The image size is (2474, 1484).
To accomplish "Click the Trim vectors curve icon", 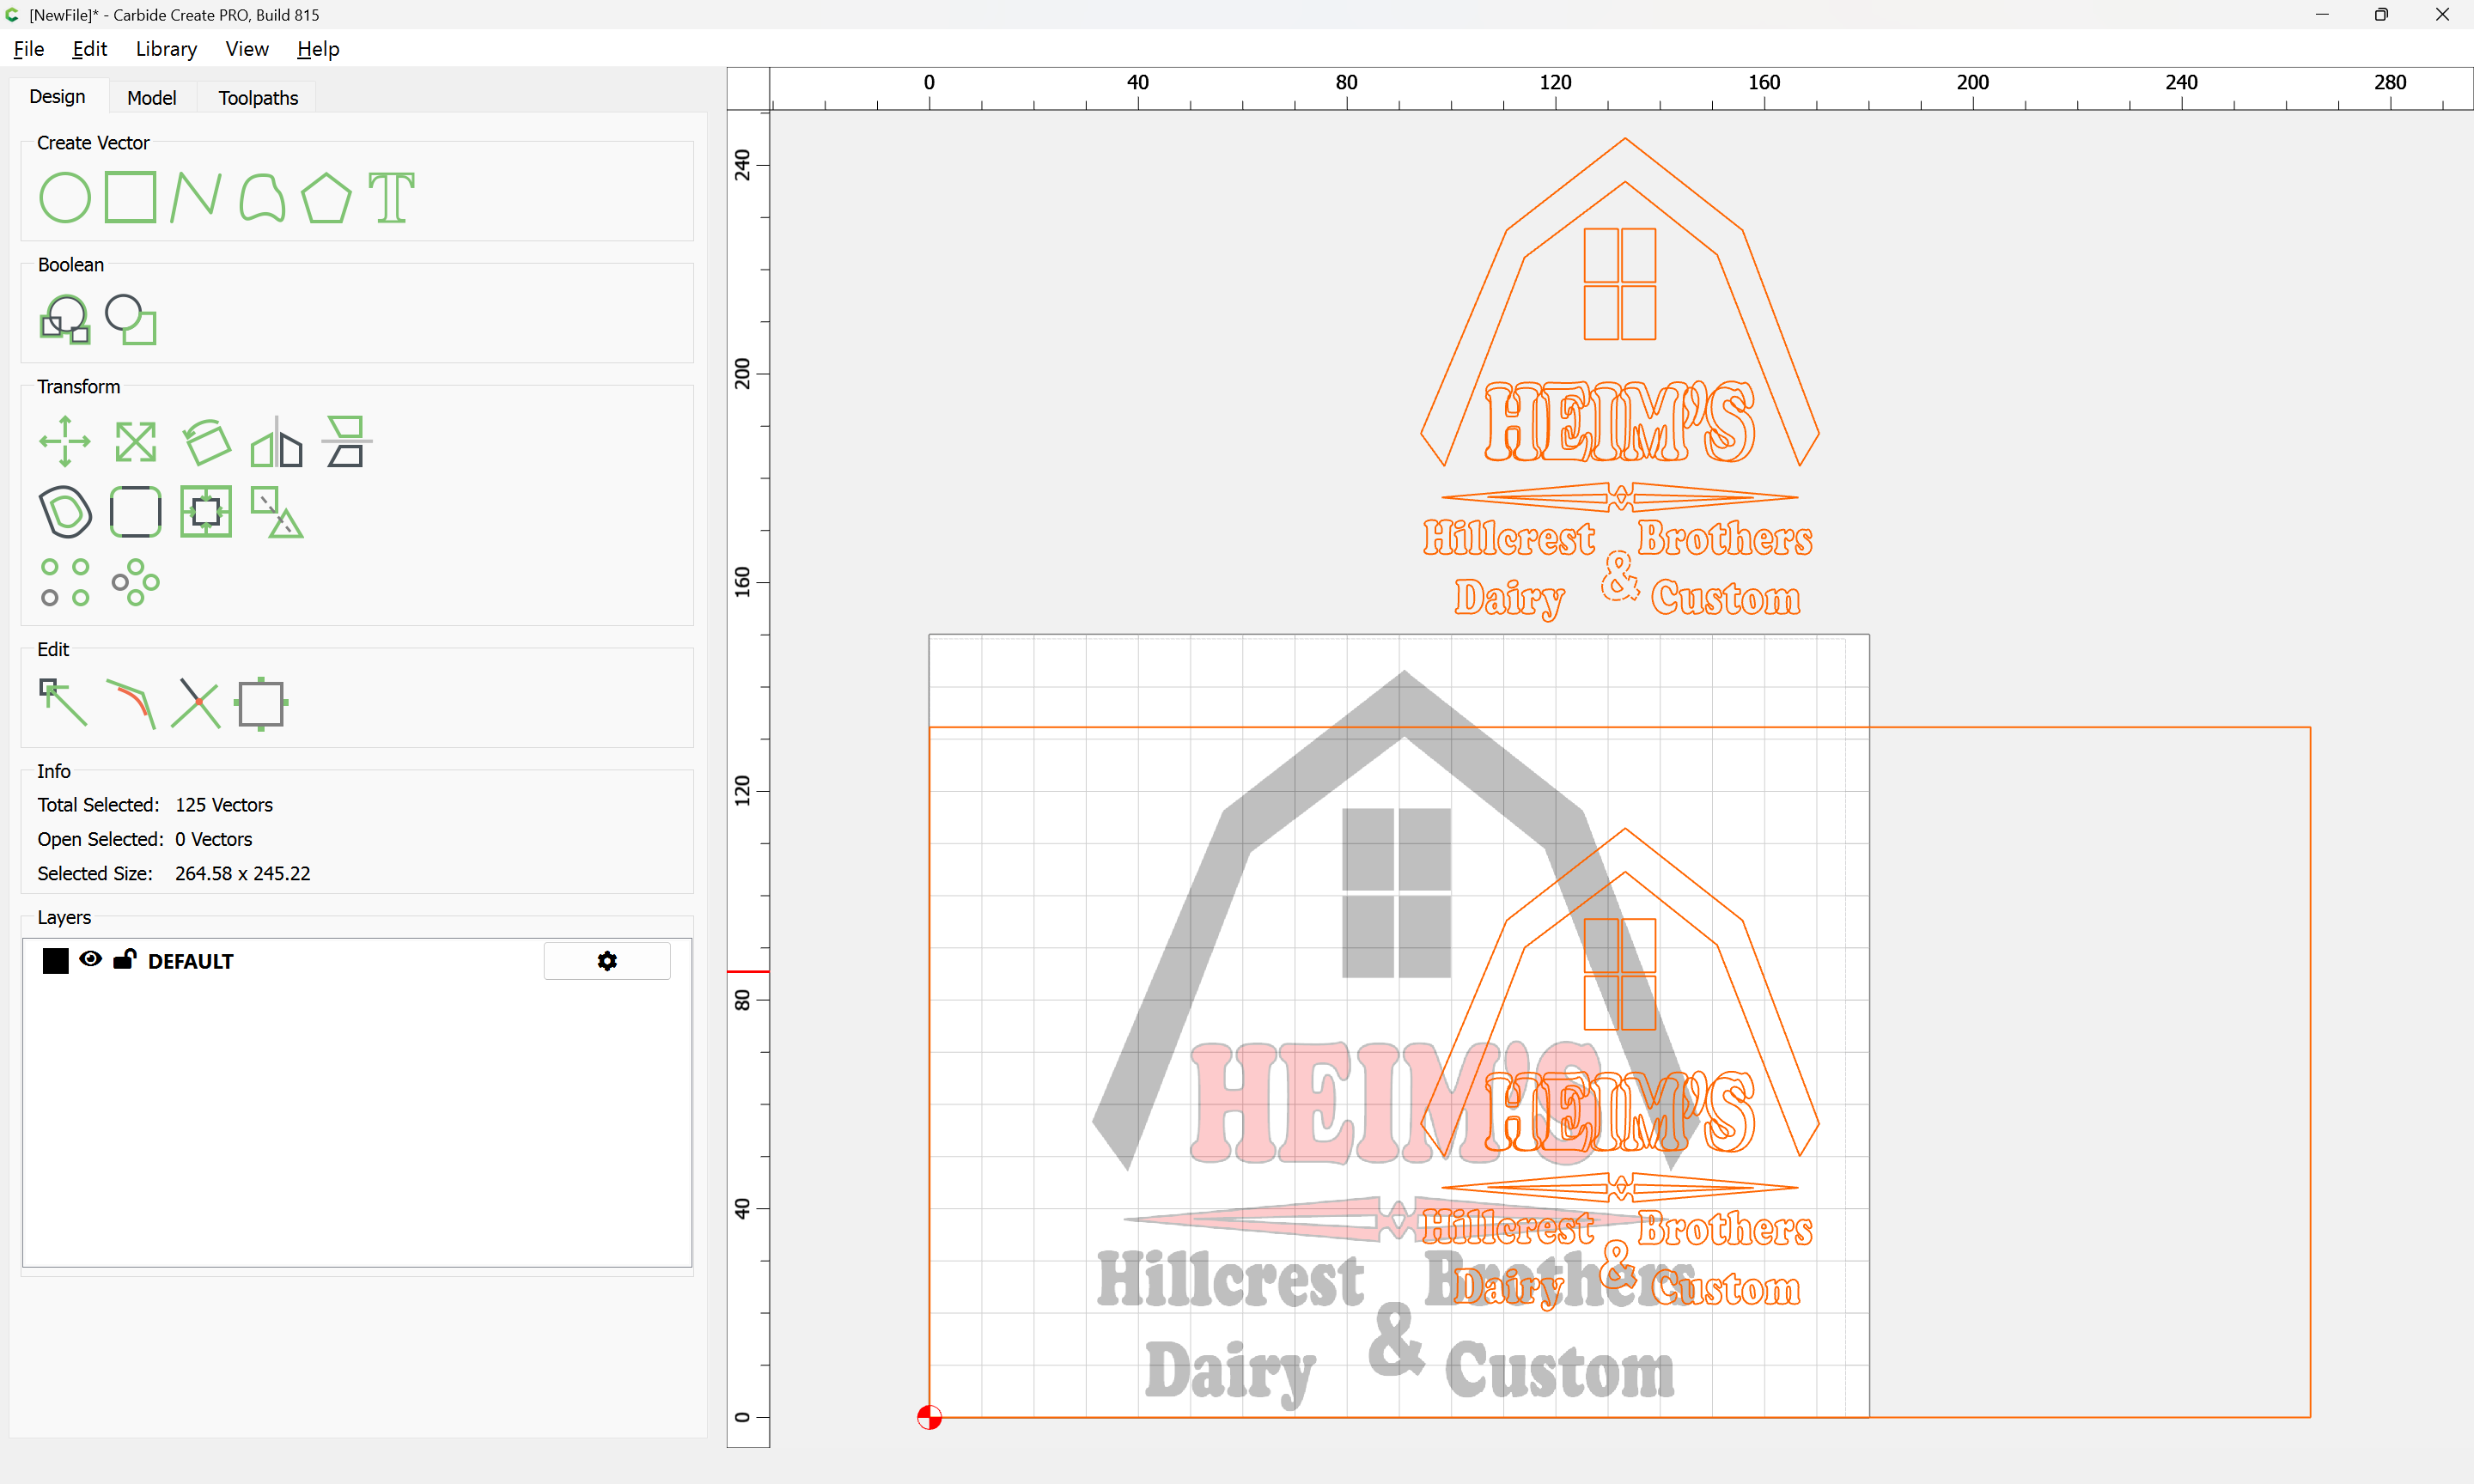I will pyautogui.click(x=131, y=703).
